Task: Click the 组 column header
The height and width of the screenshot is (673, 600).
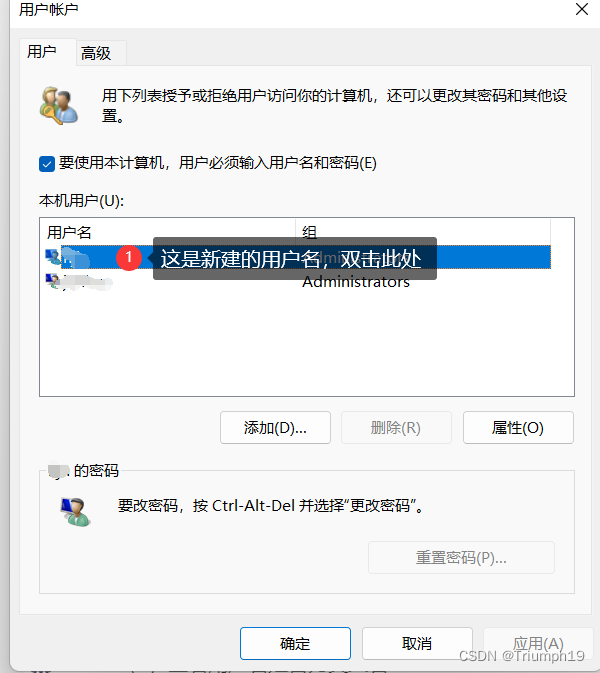Action: [423, 232]
